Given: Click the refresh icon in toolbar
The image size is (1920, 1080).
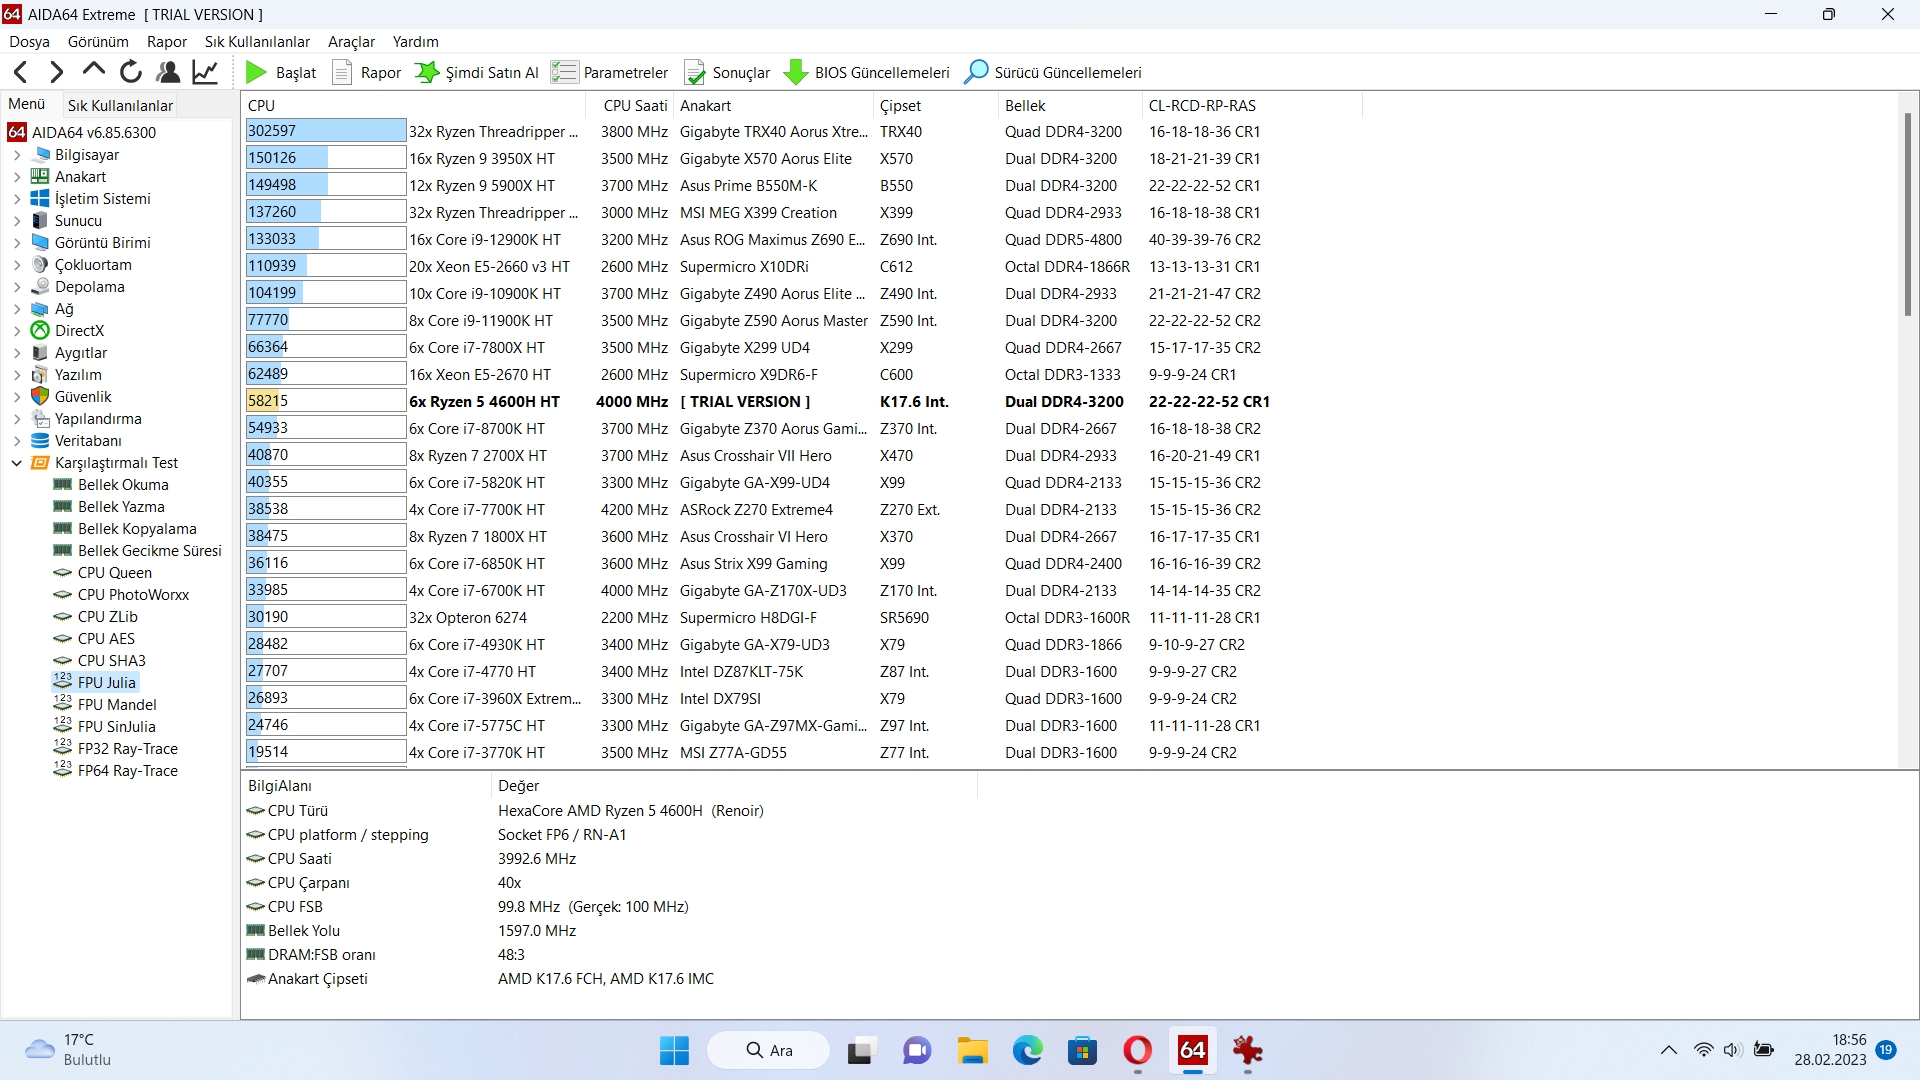Looking at the screenshot, I should click(131, 72).
